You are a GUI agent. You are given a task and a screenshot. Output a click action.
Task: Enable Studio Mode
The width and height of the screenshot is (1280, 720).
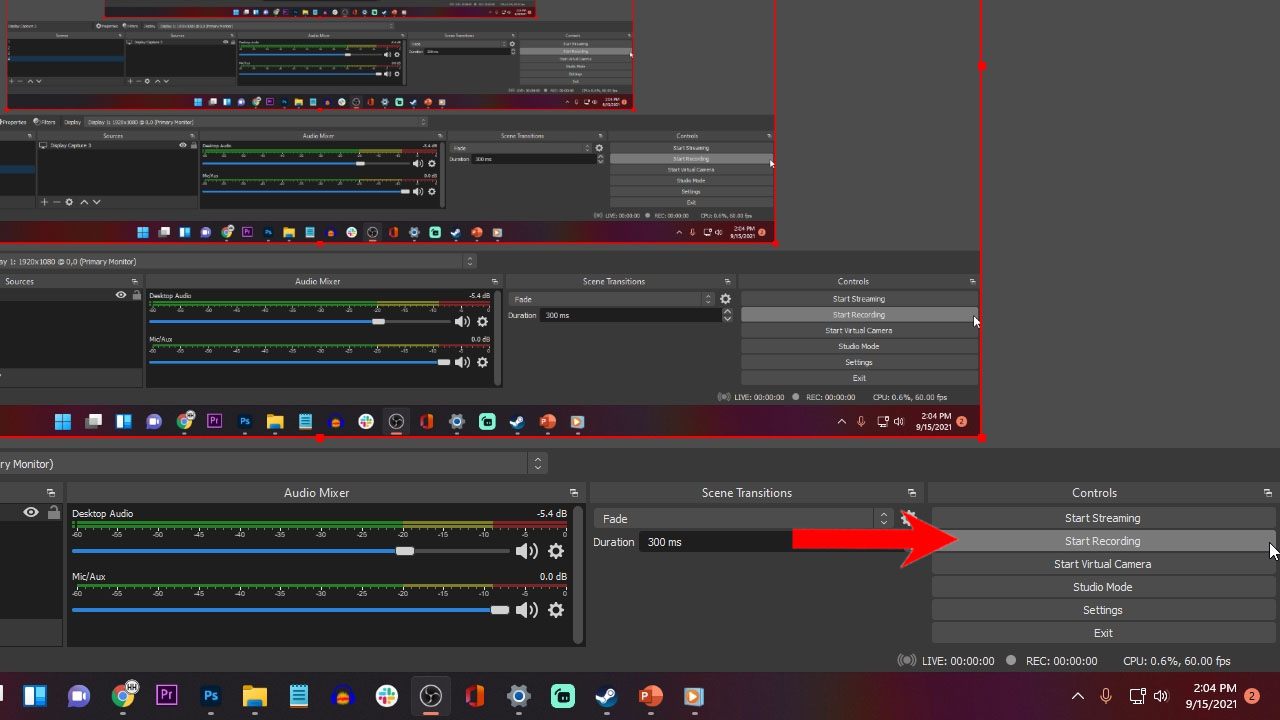pyautogui.click(x=1102, y=587)
